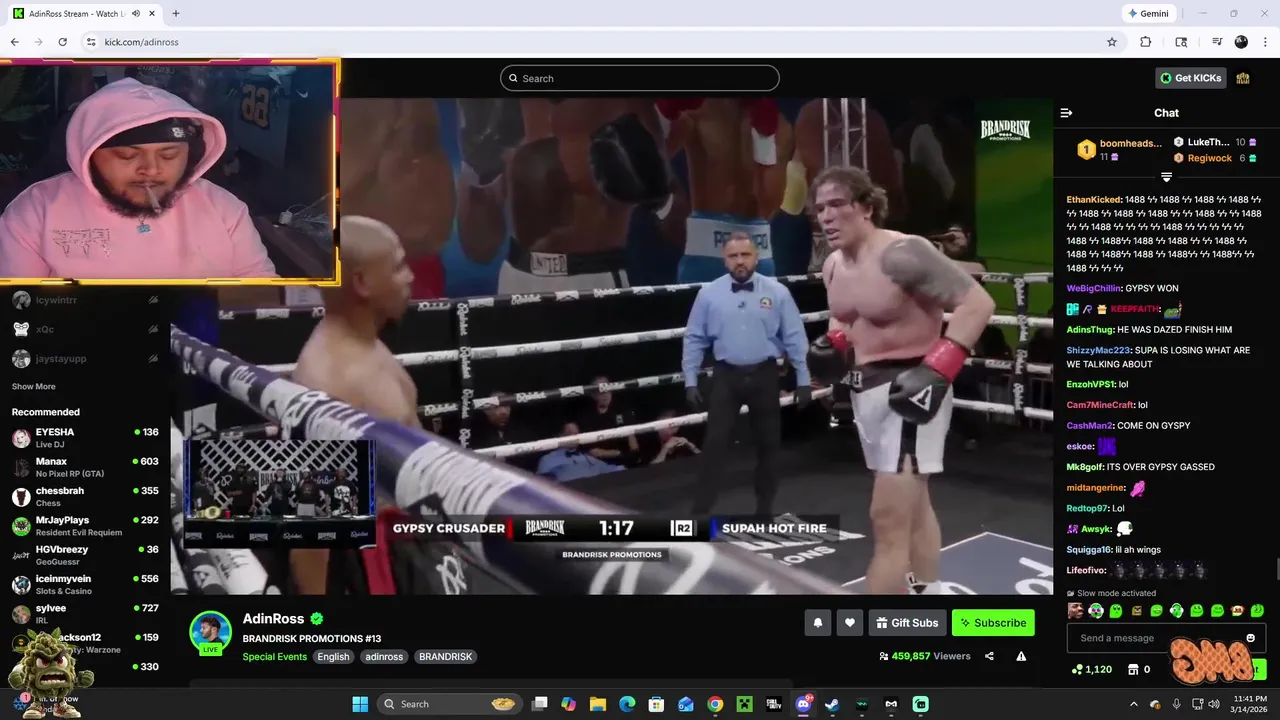Open sylvee recommended channel

click(85, 614)
